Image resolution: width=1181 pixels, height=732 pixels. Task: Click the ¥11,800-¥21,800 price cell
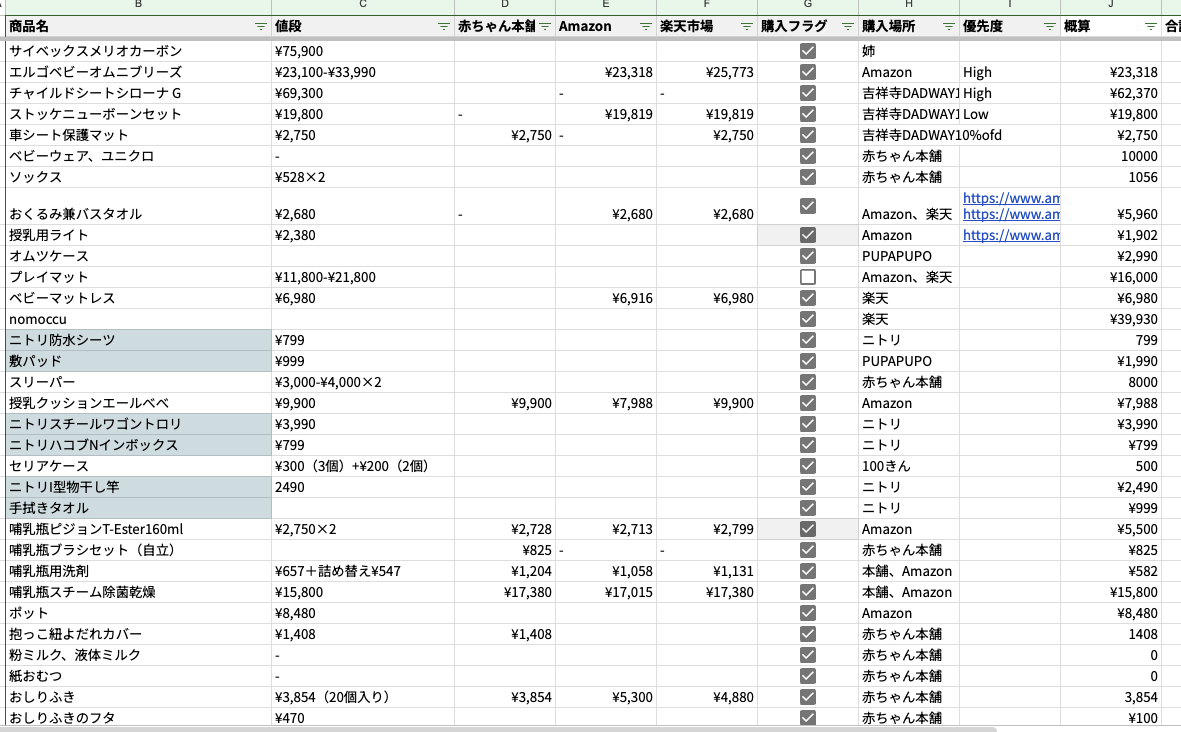pyautogui.click(x=363, y=277)
